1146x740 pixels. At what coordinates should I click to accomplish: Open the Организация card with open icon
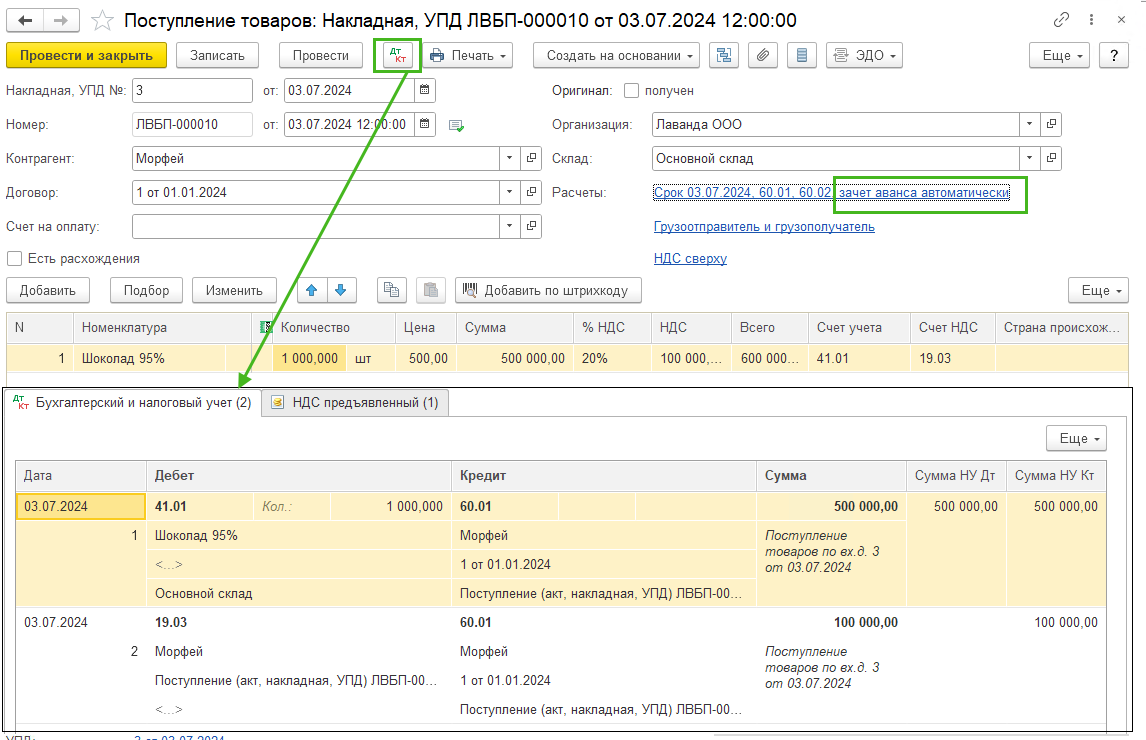(1051, 124)
